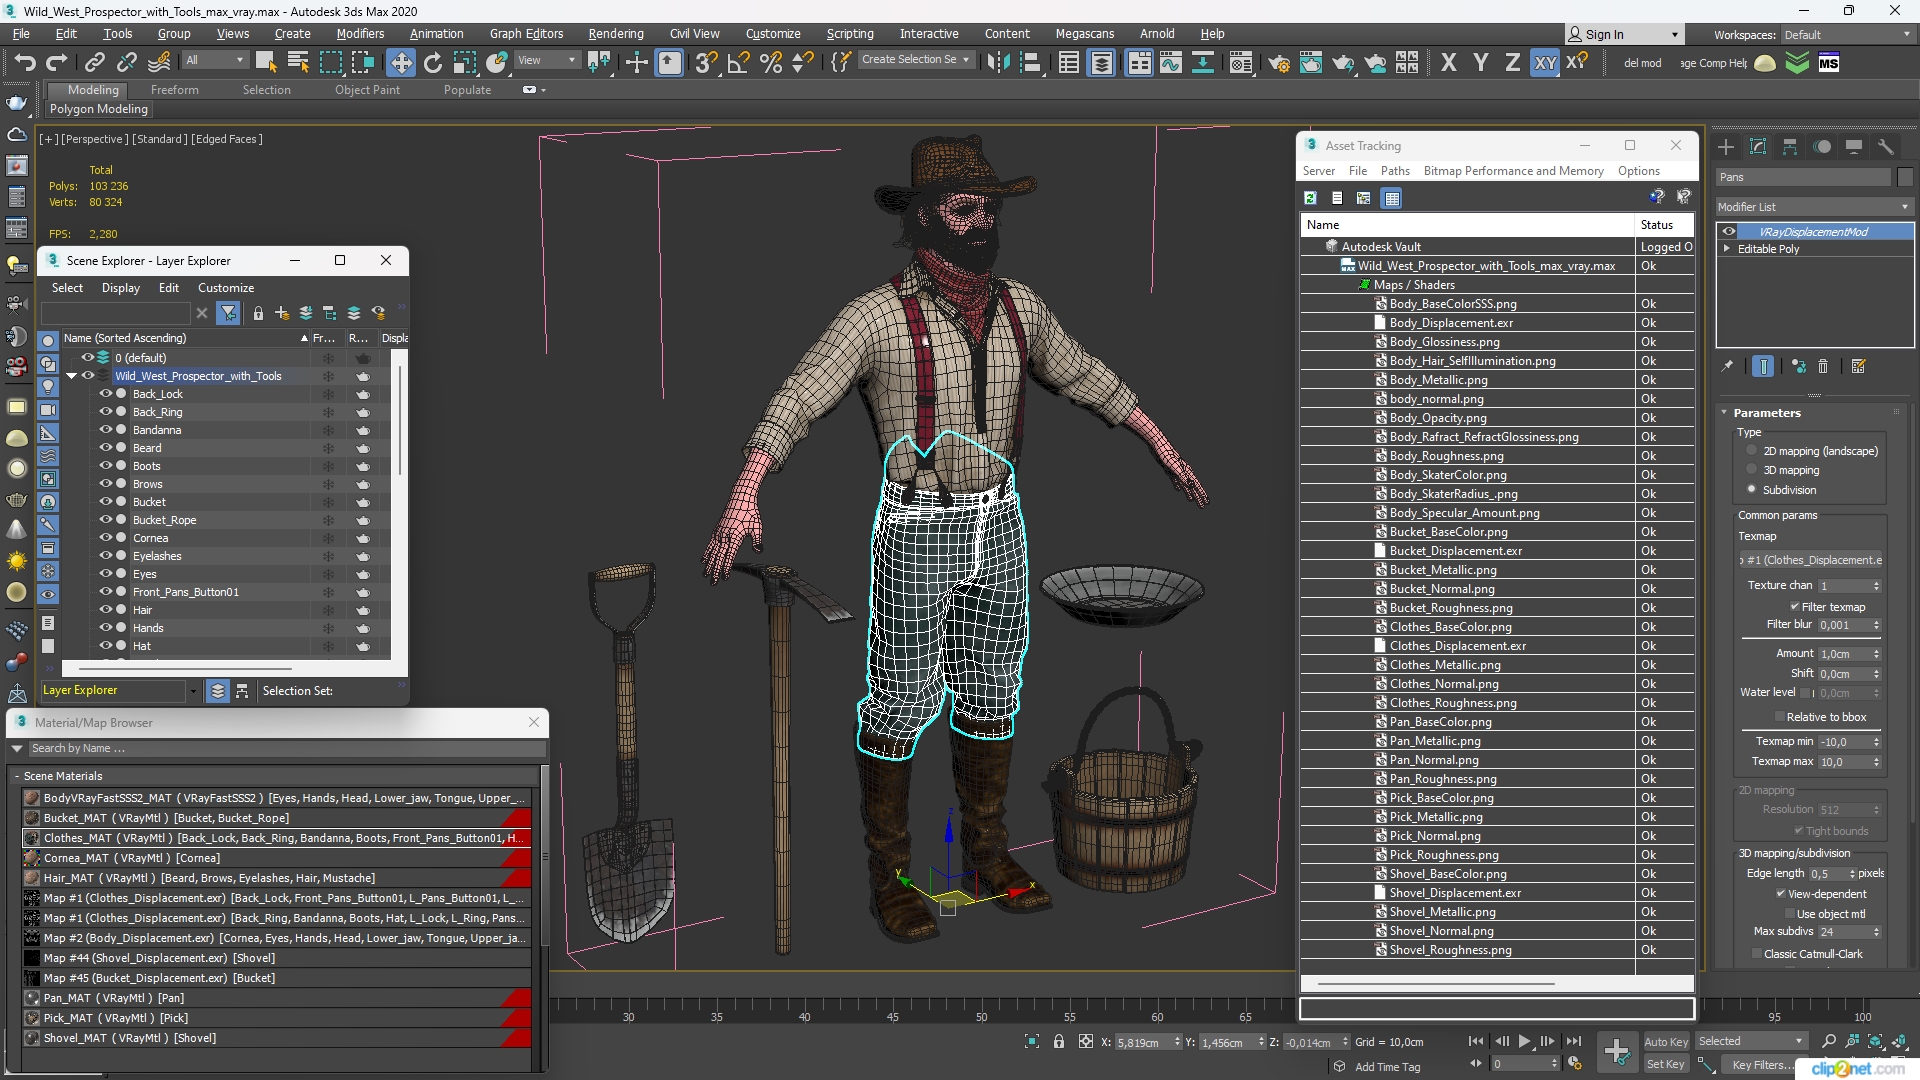This screenshot has width=1920, height=1080.
Task: Open Paths menu in Asset Tracking
Action: [1394, 170]
